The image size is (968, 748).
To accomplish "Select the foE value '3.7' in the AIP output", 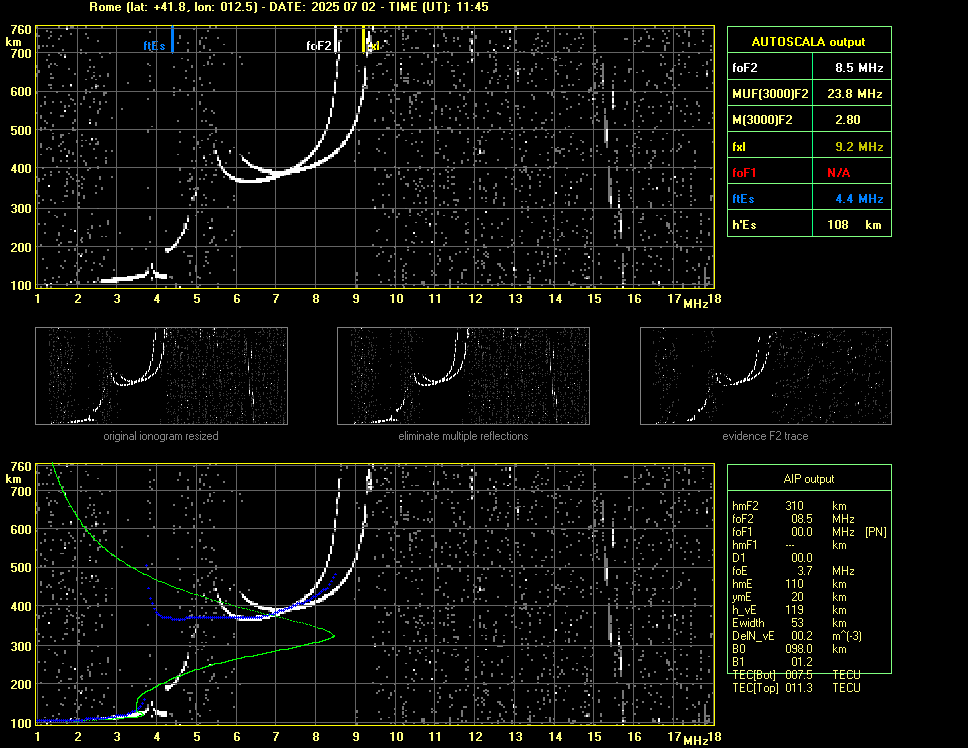I will coord(804,571).
